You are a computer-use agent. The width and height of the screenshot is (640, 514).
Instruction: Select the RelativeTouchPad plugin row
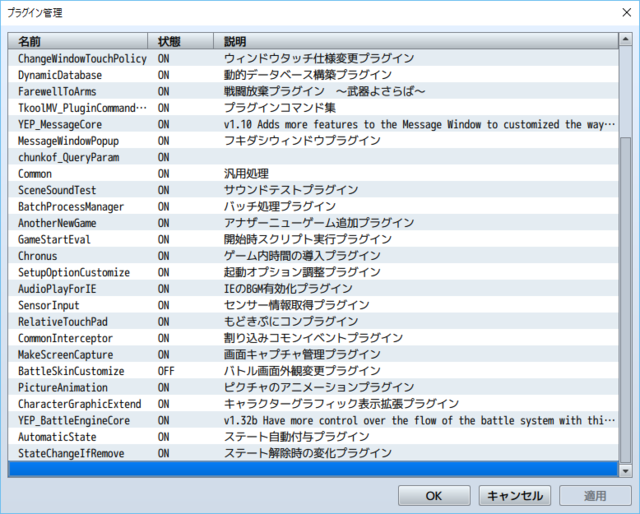tap(313, 322)
